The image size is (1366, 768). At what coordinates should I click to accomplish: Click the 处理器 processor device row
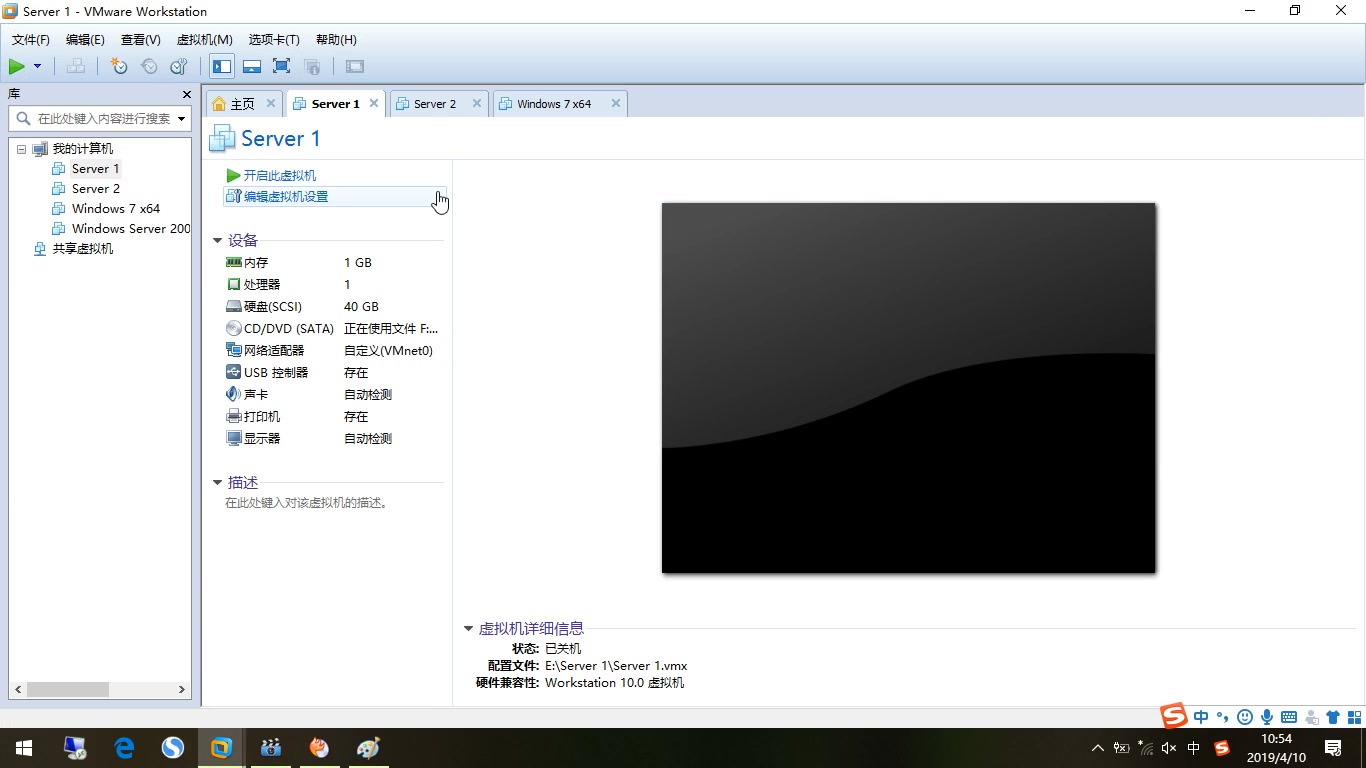334,285
